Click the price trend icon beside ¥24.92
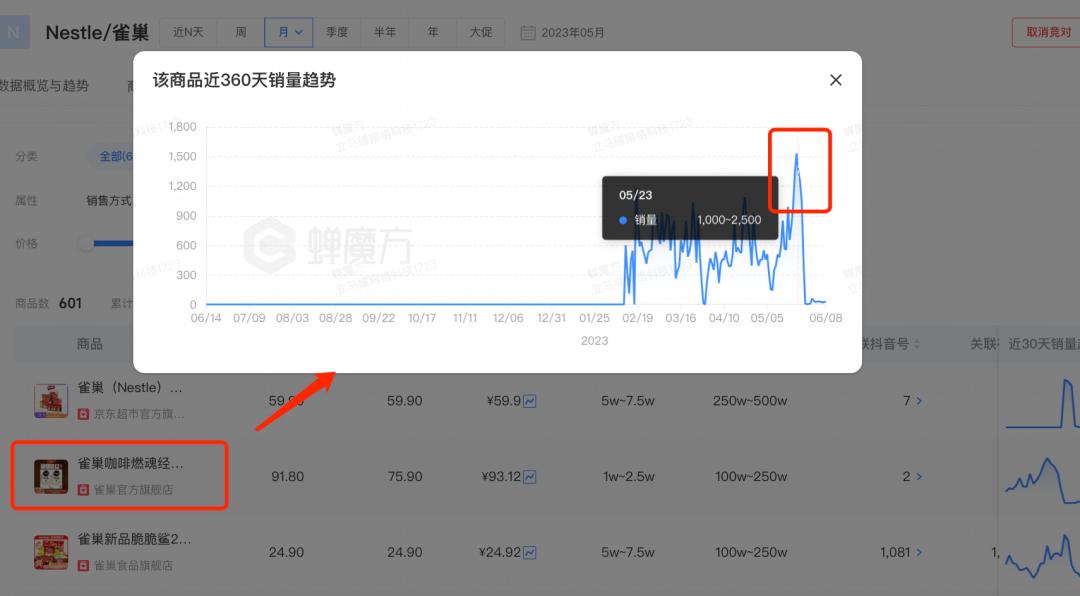This screenshot has height=596, width=1080. point(528,552)
